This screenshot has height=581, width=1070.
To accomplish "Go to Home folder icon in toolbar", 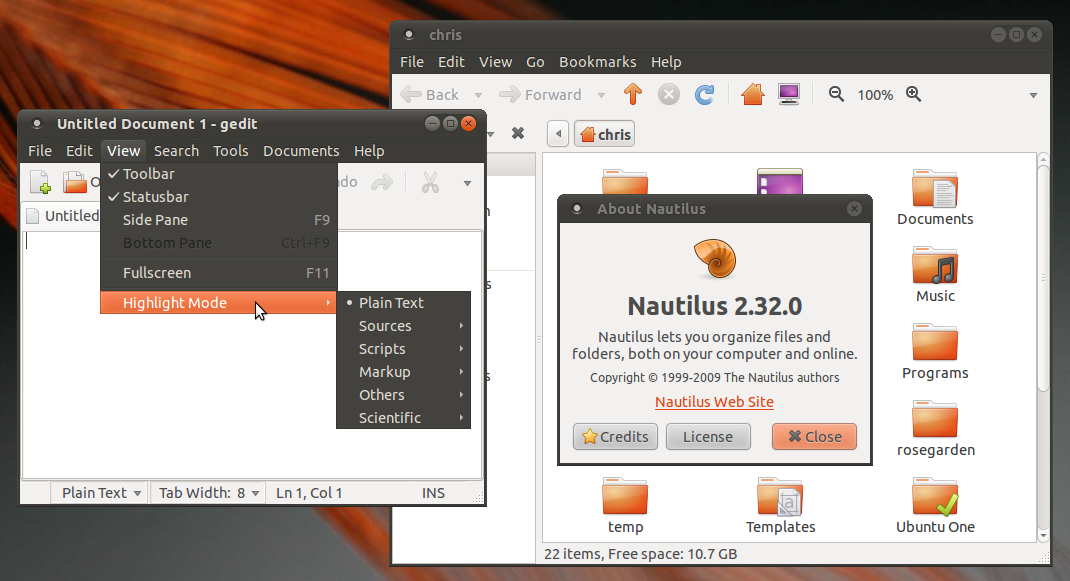I will [x=753, y=94].
